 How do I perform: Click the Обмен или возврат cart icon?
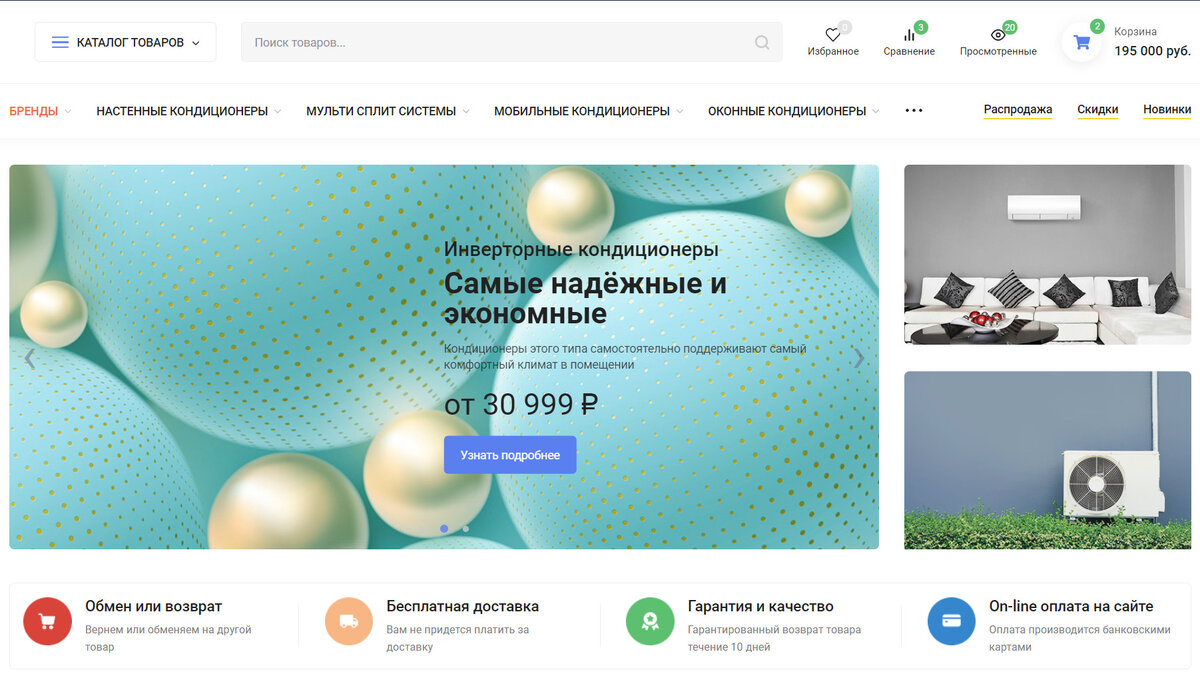pos(47,621)
